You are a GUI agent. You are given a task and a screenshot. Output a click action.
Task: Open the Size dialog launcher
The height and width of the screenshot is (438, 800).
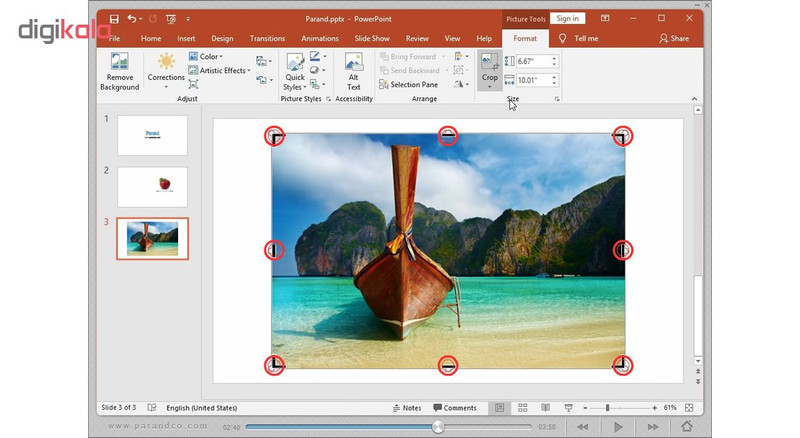click(557, 99)
